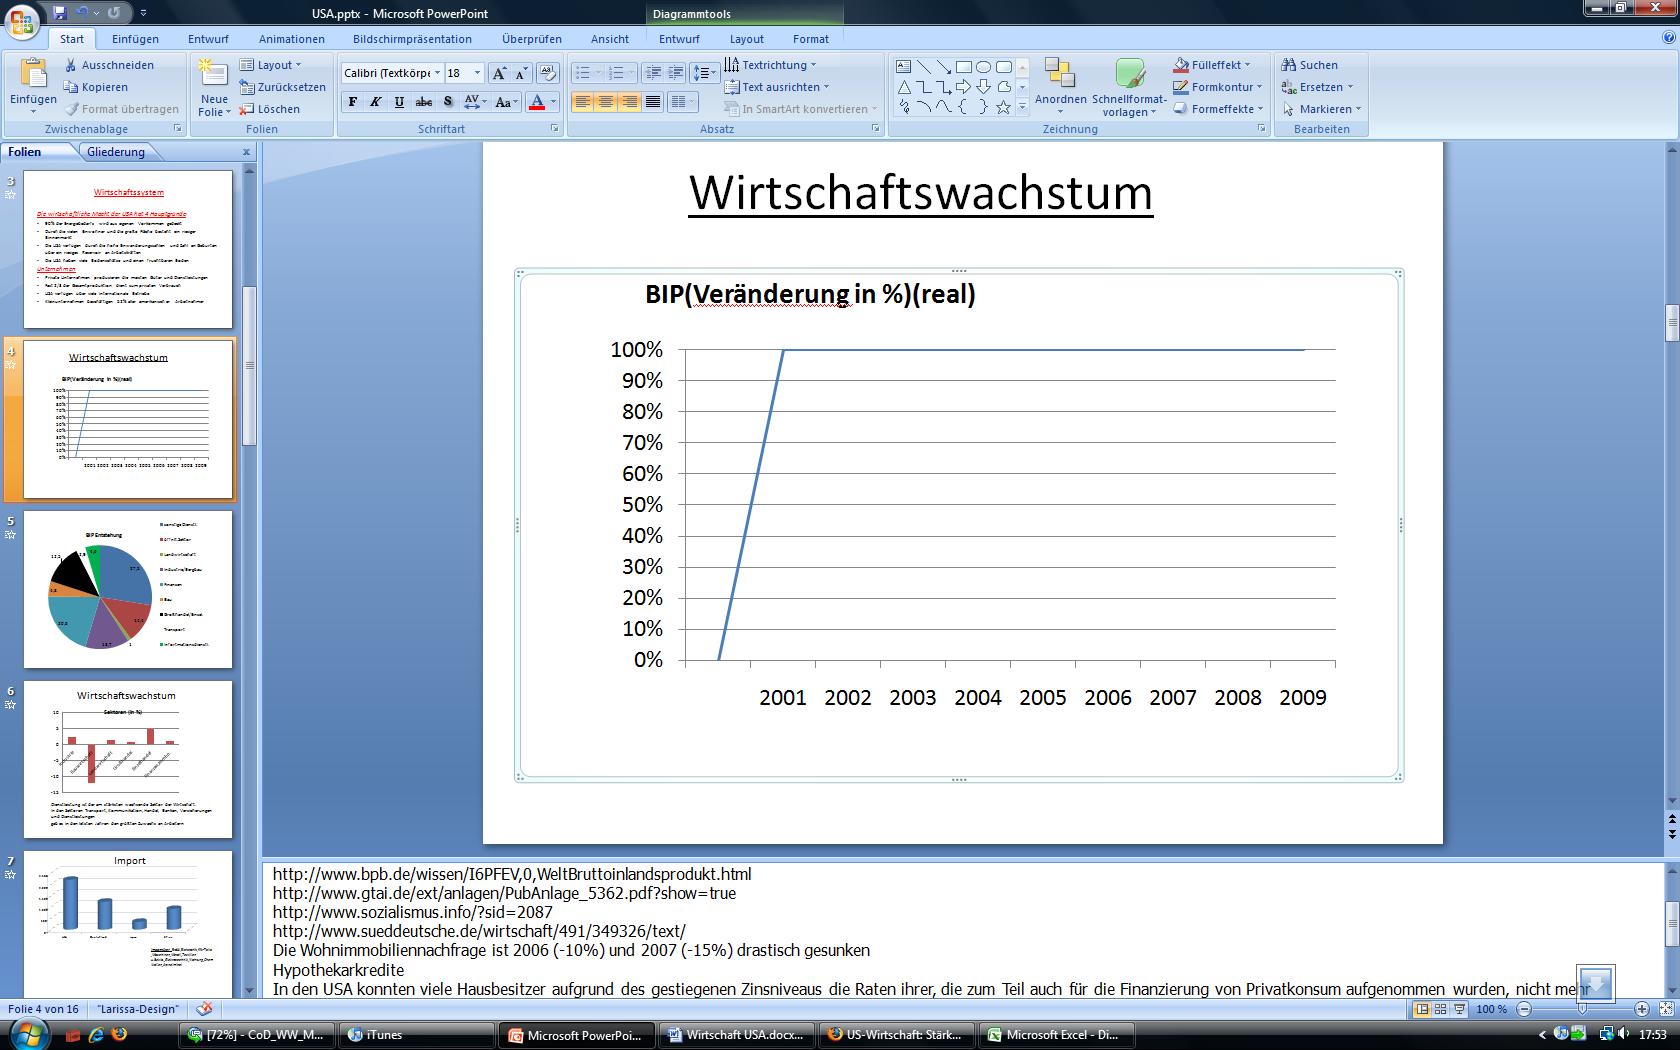Cut selection with Ausschneiden
Screen dimensions: 1680x1050
pyautogui.click(x=108, y=65)
